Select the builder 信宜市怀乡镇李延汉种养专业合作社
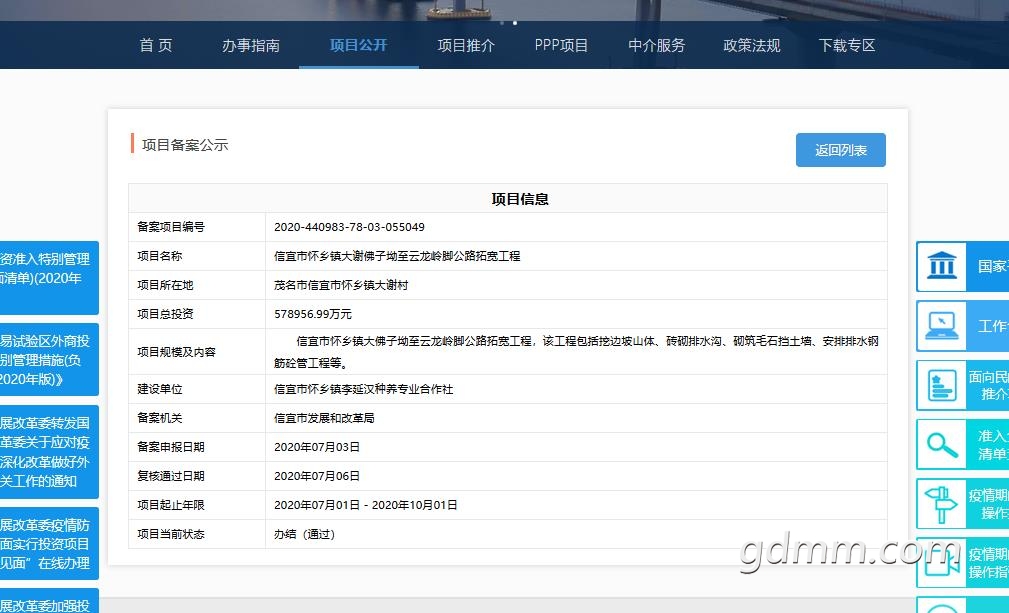The image size is (1009, 613). click(364, 389)
